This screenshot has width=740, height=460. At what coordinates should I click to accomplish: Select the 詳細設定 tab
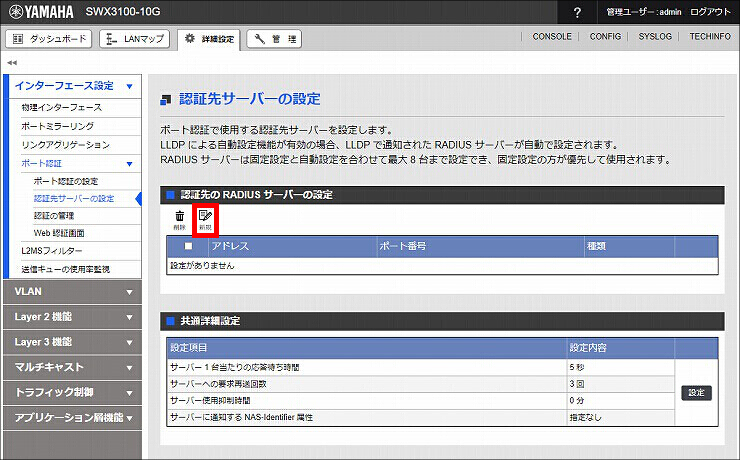click(209, 39)
